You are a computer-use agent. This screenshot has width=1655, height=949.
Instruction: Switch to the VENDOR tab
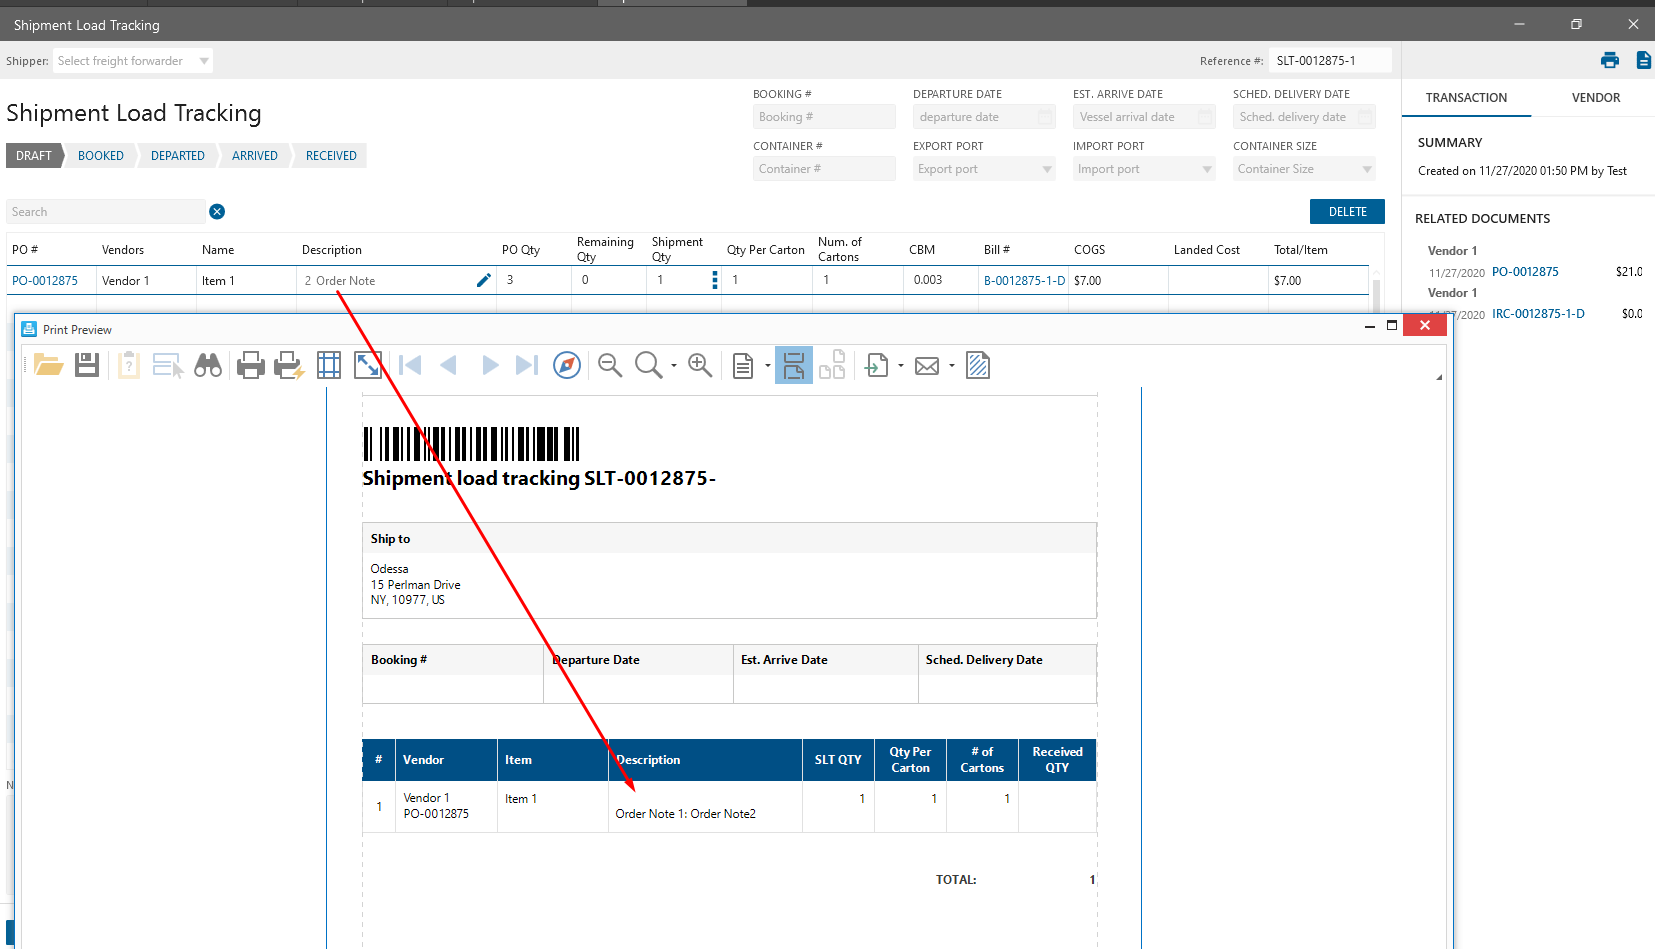click(x=1595, y=98)
